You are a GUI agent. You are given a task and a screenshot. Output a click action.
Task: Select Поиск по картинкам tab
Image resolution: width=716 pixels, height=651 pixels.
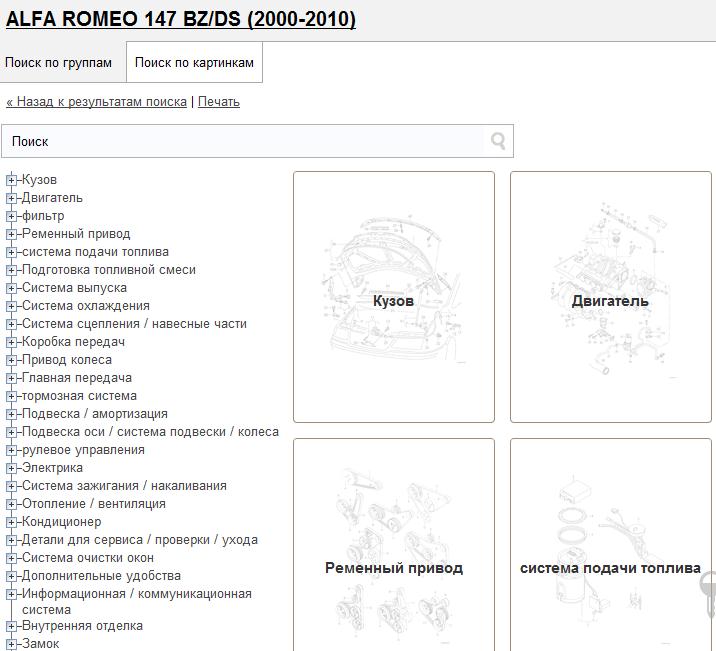point(194,62)
